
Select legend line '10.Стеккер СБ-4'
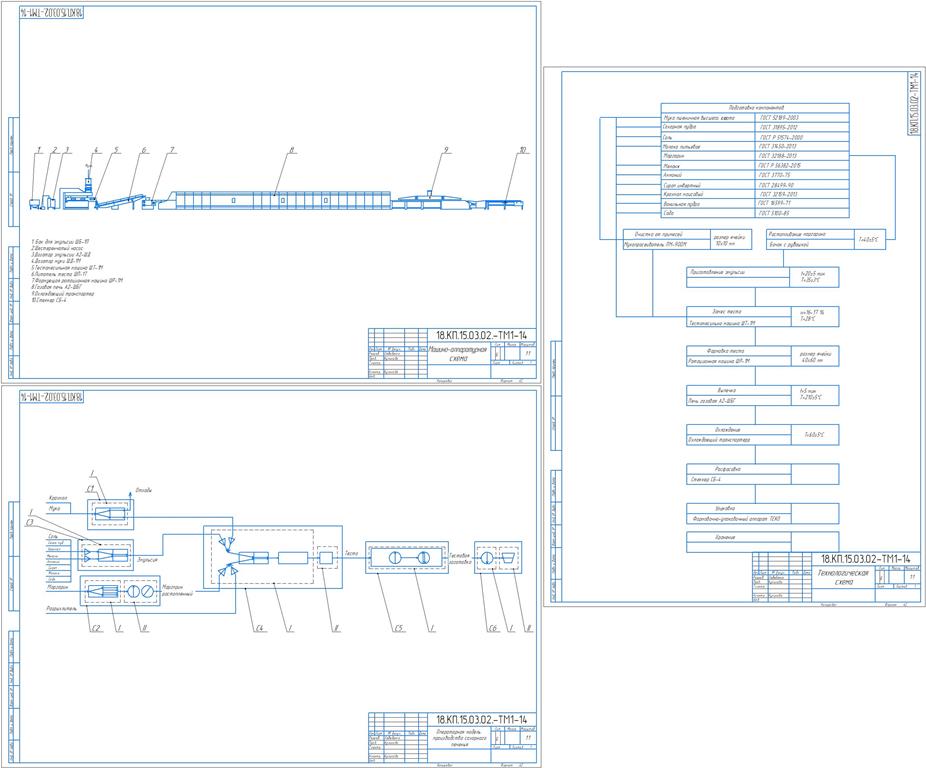[x=49, y=300]
